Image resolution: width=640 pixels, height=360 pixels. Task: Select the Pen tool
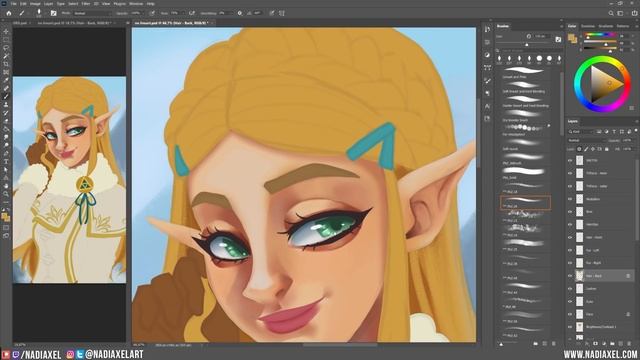[x=6, y=154]
